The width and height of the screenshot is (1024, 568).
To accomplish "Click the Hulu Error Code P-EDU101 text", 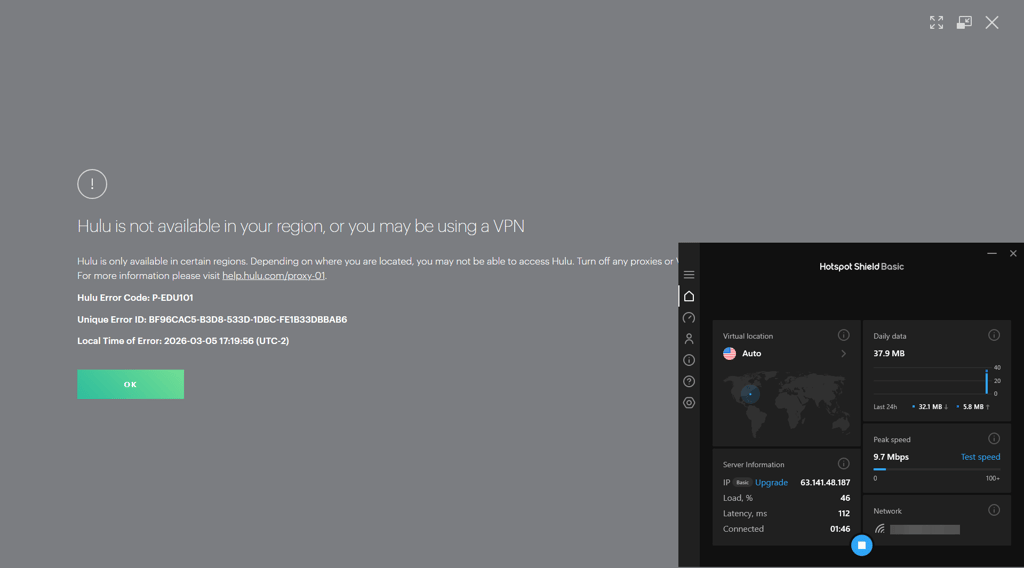I will click(135, 298).
